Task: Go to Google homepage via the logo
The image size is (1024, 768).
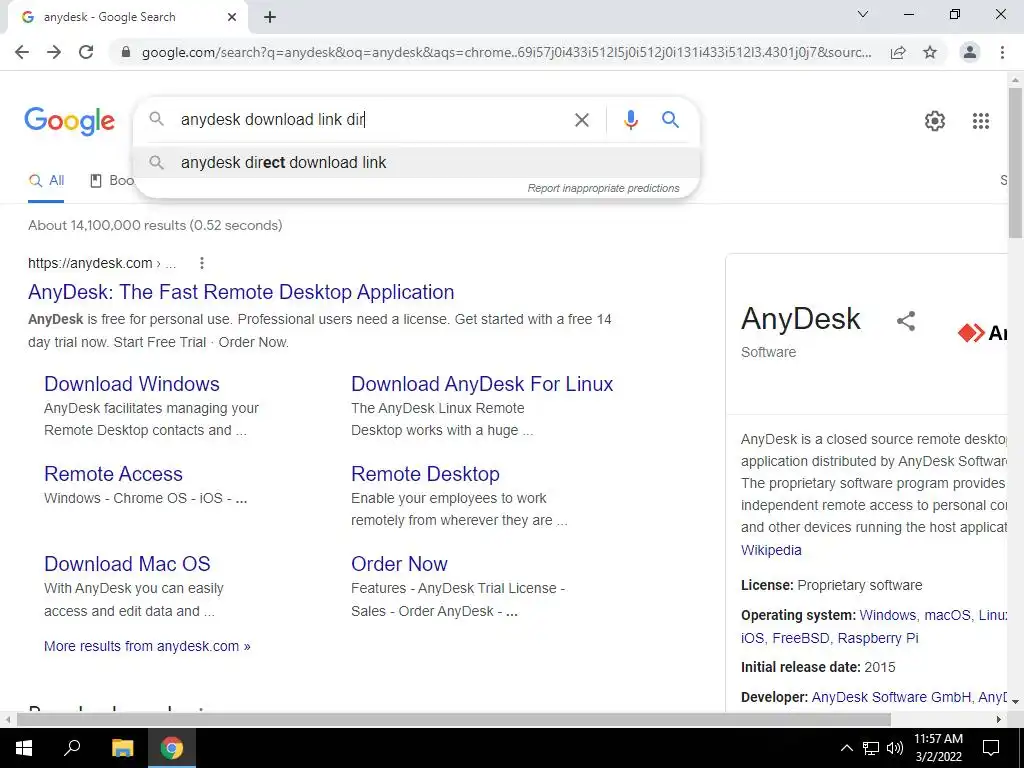Action: click(x=70, y=121)
